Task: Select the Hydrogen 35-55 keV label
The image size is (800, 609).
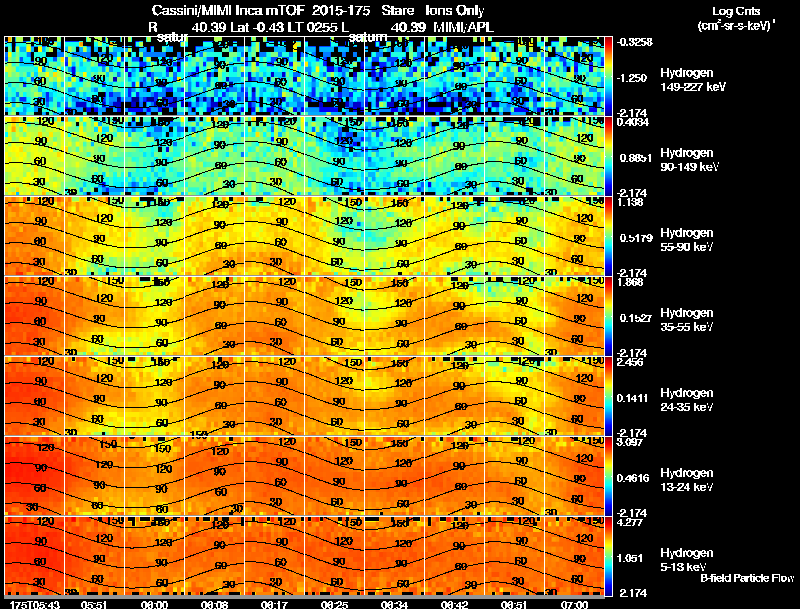Action: 687,320
